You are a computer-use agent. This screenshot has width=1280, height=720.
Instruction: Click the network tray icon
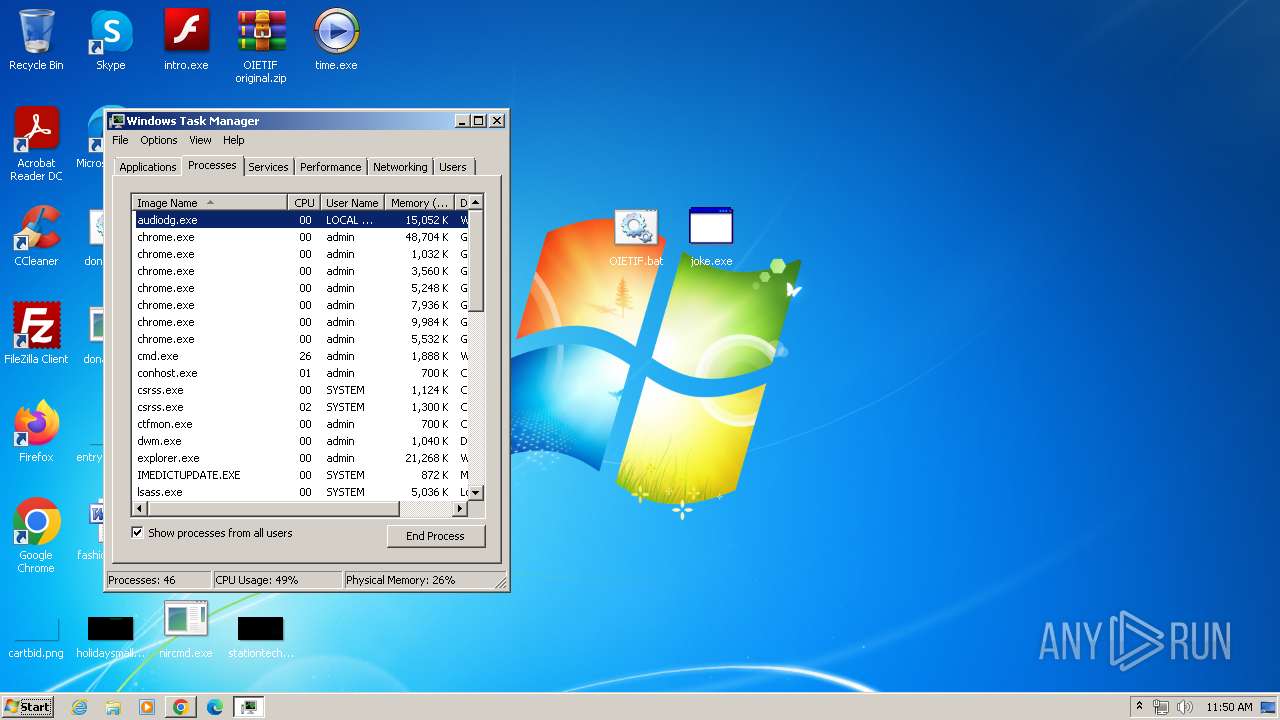click(1161, 707)
